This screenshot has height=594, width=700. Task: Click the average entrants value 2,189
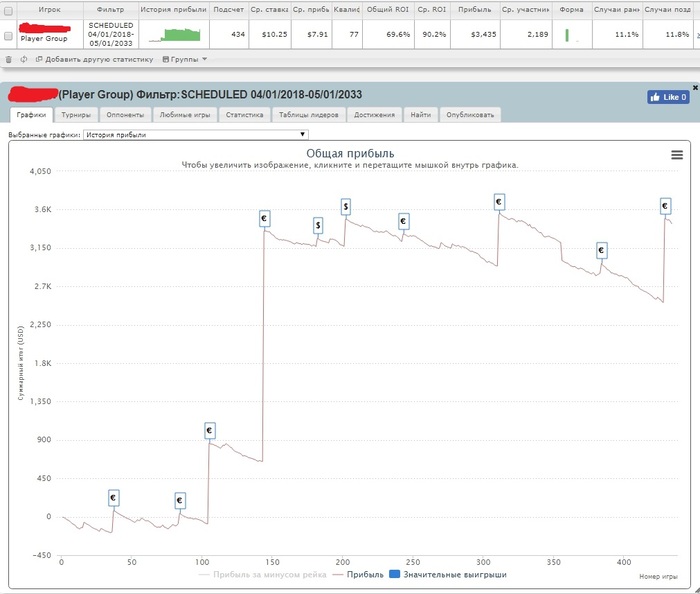538,34
